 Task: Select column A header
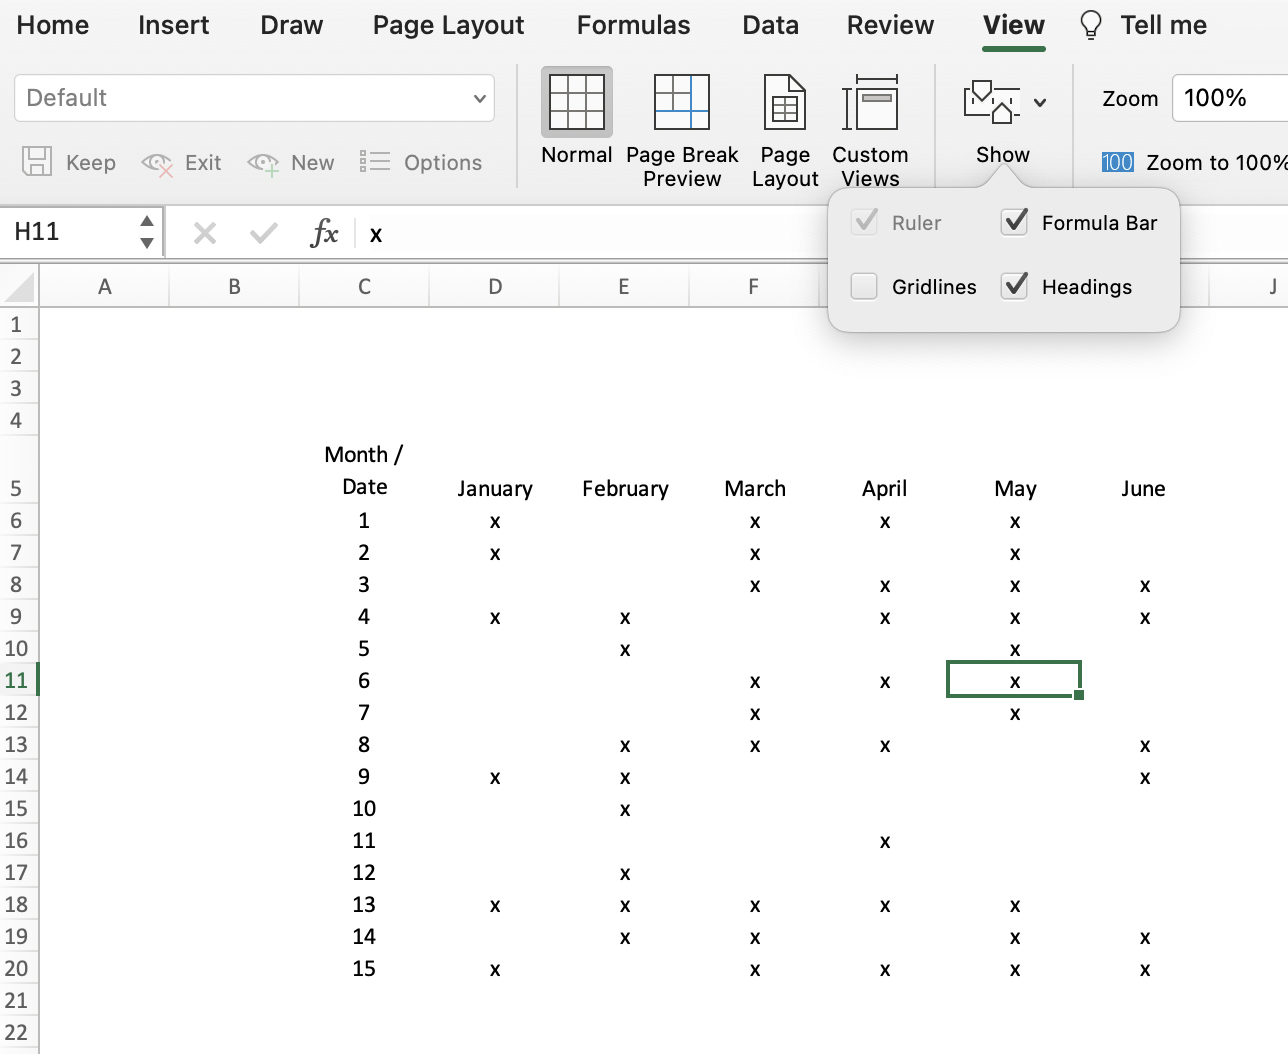[104, 287]
